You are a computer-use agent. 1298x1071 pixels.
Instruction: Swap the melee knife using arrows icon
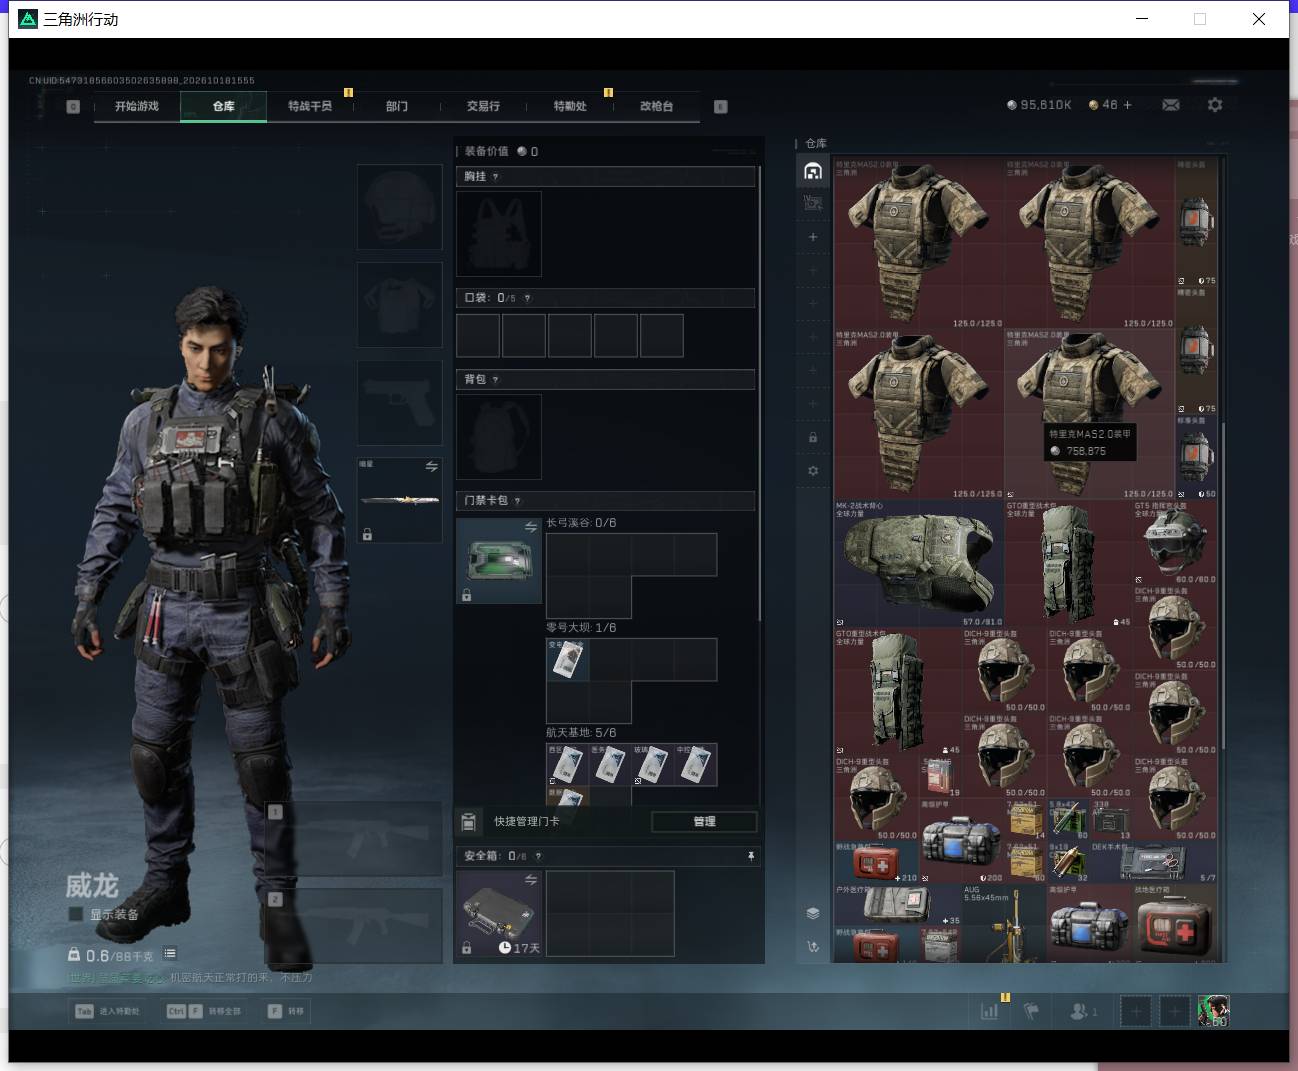tap(431, 467)
